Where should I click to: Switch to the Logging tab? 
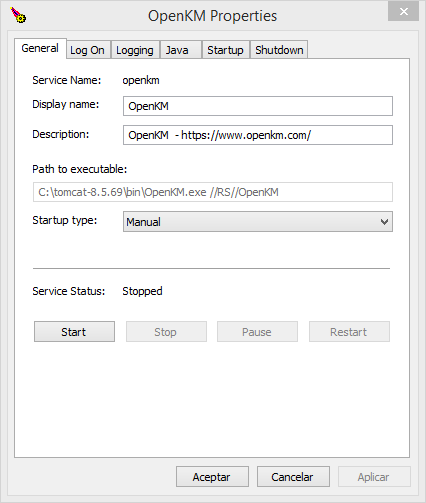point(135,50)
